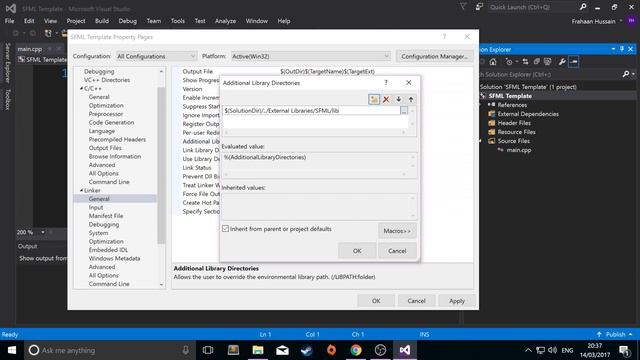This screenshot has width=640, height=360.
Task: Click OK in Additional Library Directories dialog
Action: point(357,251)
